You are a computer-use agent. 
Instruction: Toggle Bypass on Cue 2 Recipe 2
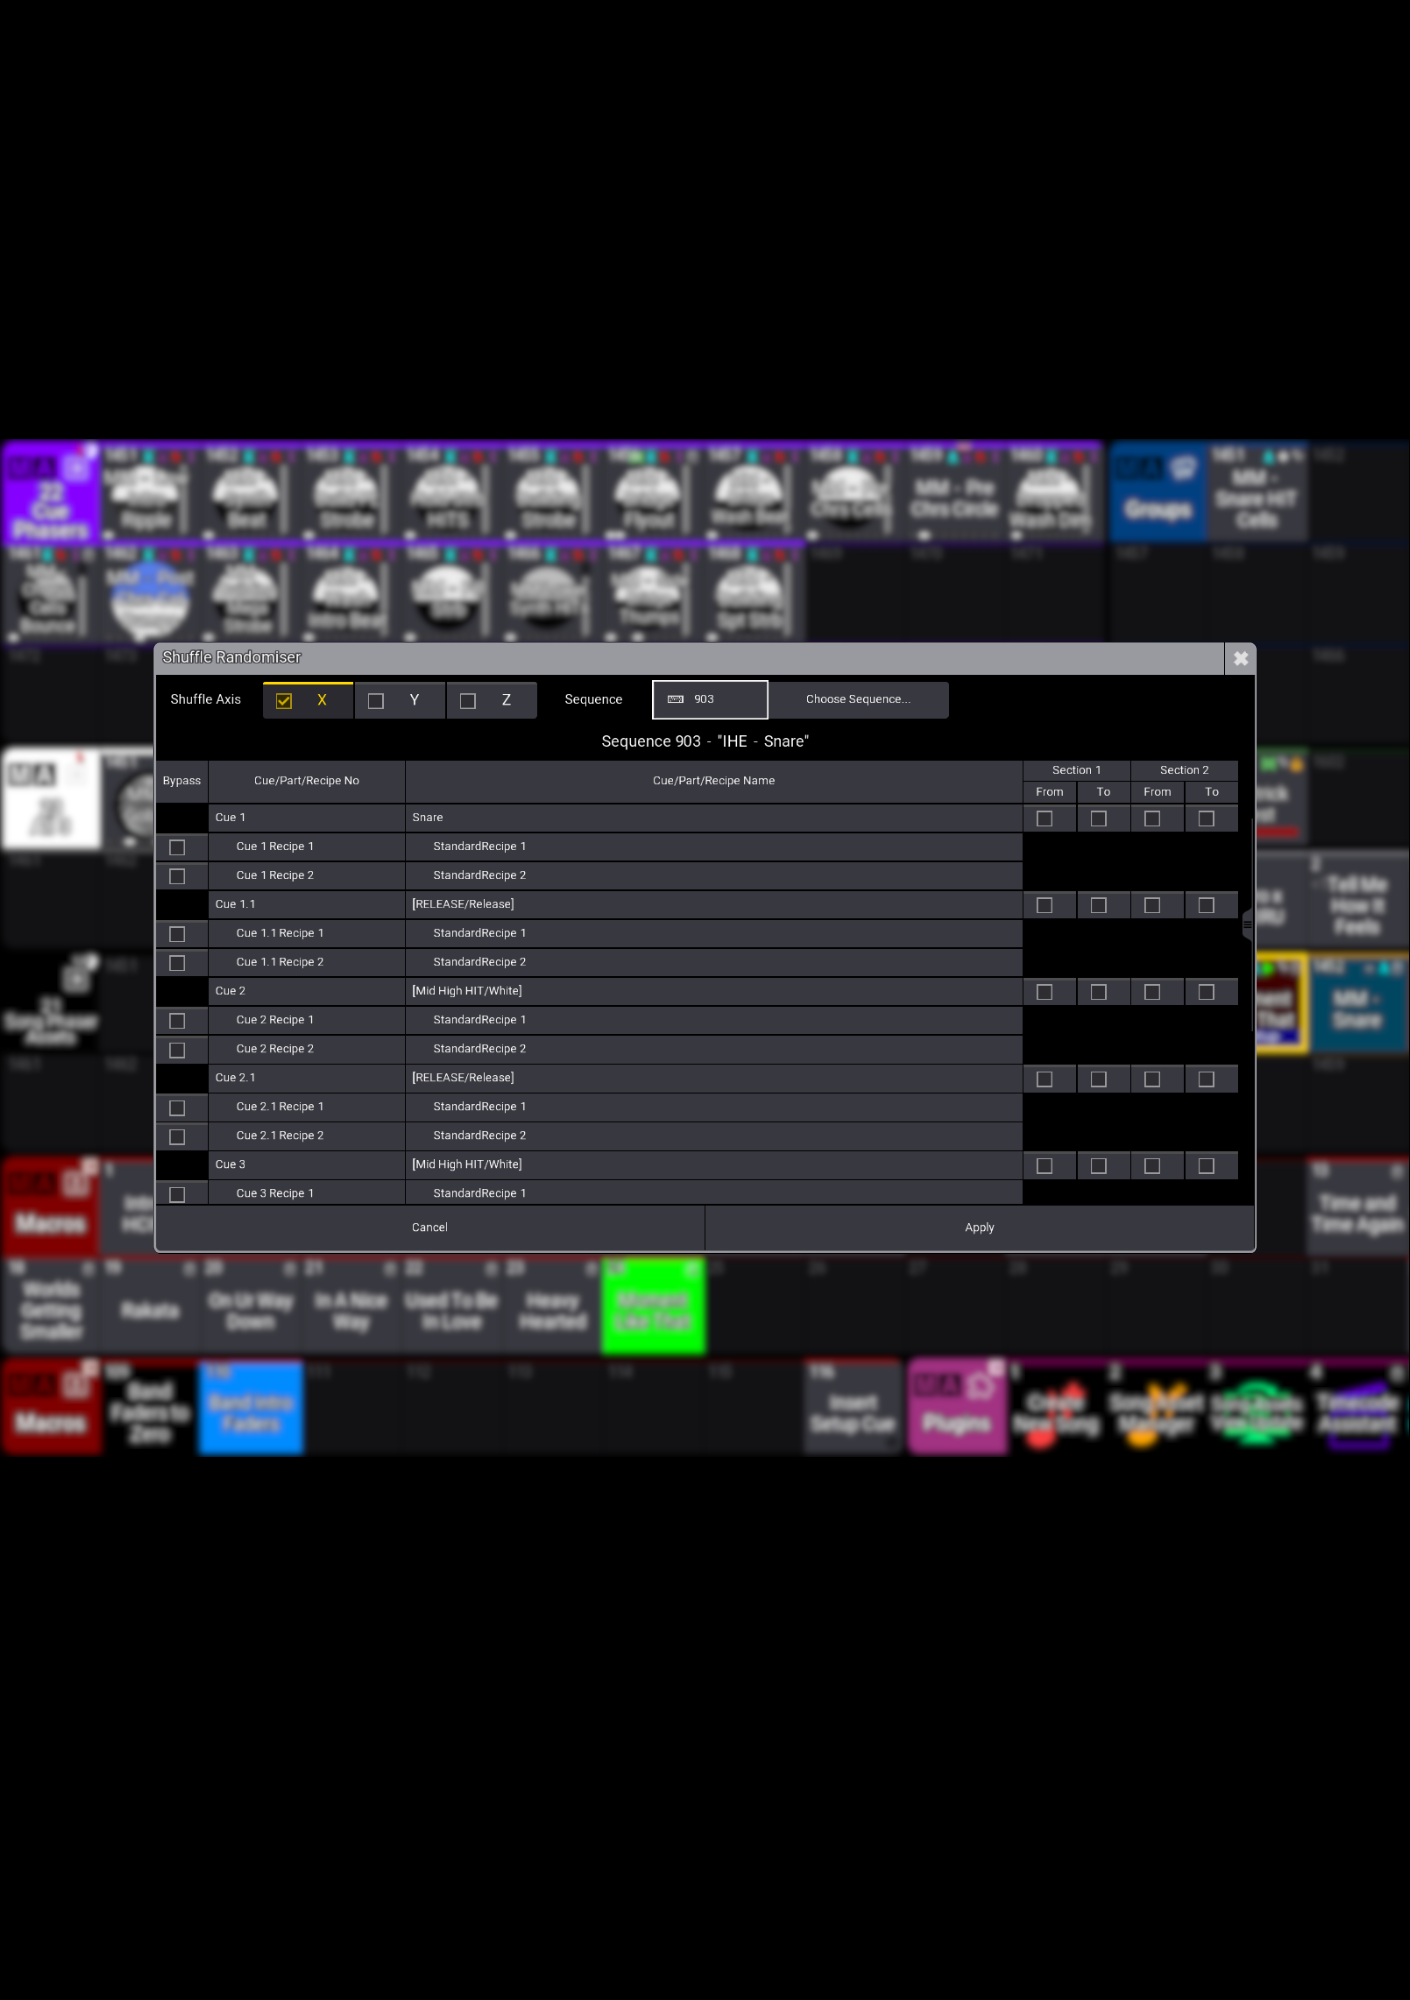pyautogui.click(x=178, y=1050)
